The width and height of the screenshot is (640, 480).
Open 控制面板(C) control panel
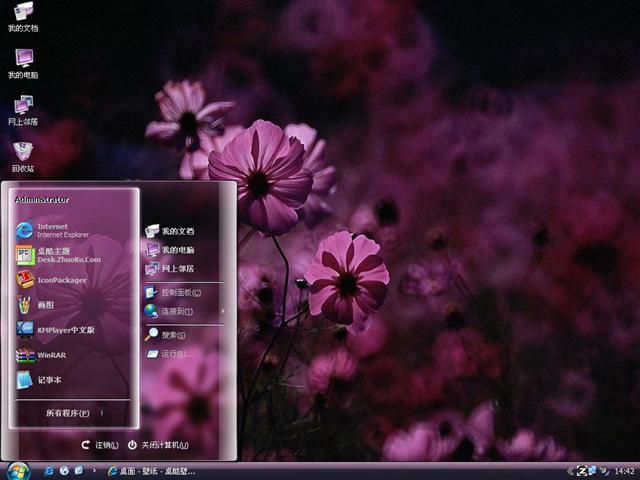173,292
